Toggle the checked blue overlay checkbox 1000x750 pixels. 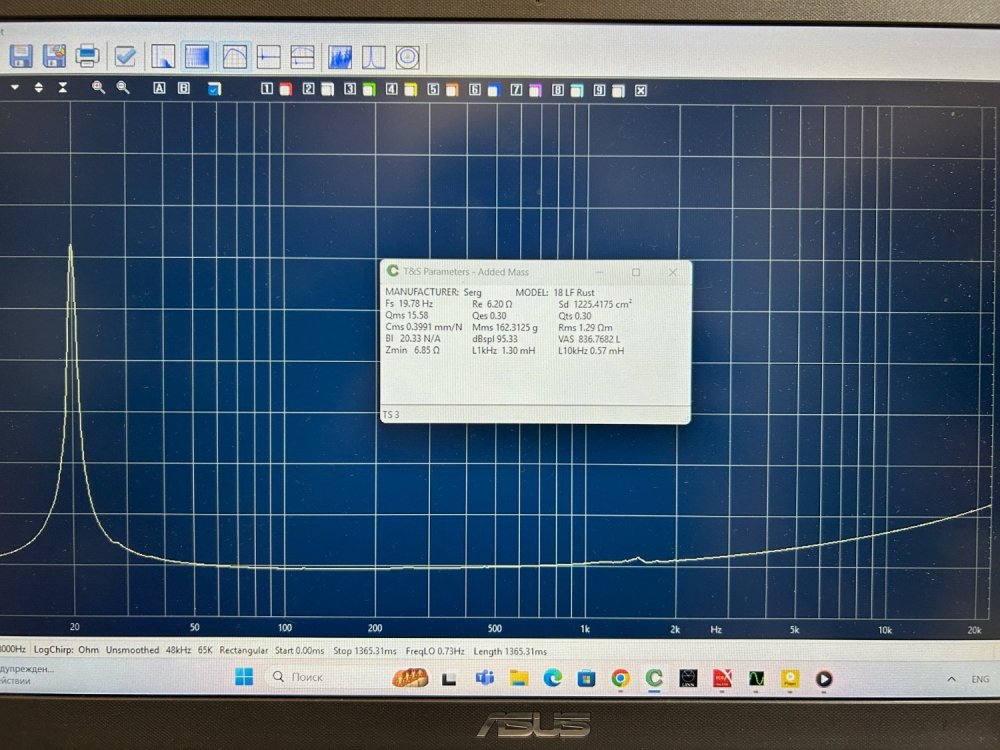click(214, 89)
